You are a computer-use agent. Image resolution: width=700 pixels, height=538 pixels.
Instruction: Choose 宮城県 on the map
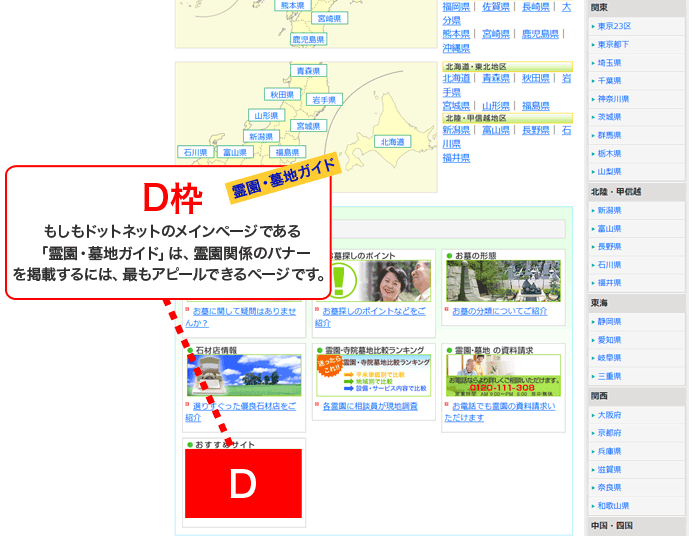tap(308, 126)
